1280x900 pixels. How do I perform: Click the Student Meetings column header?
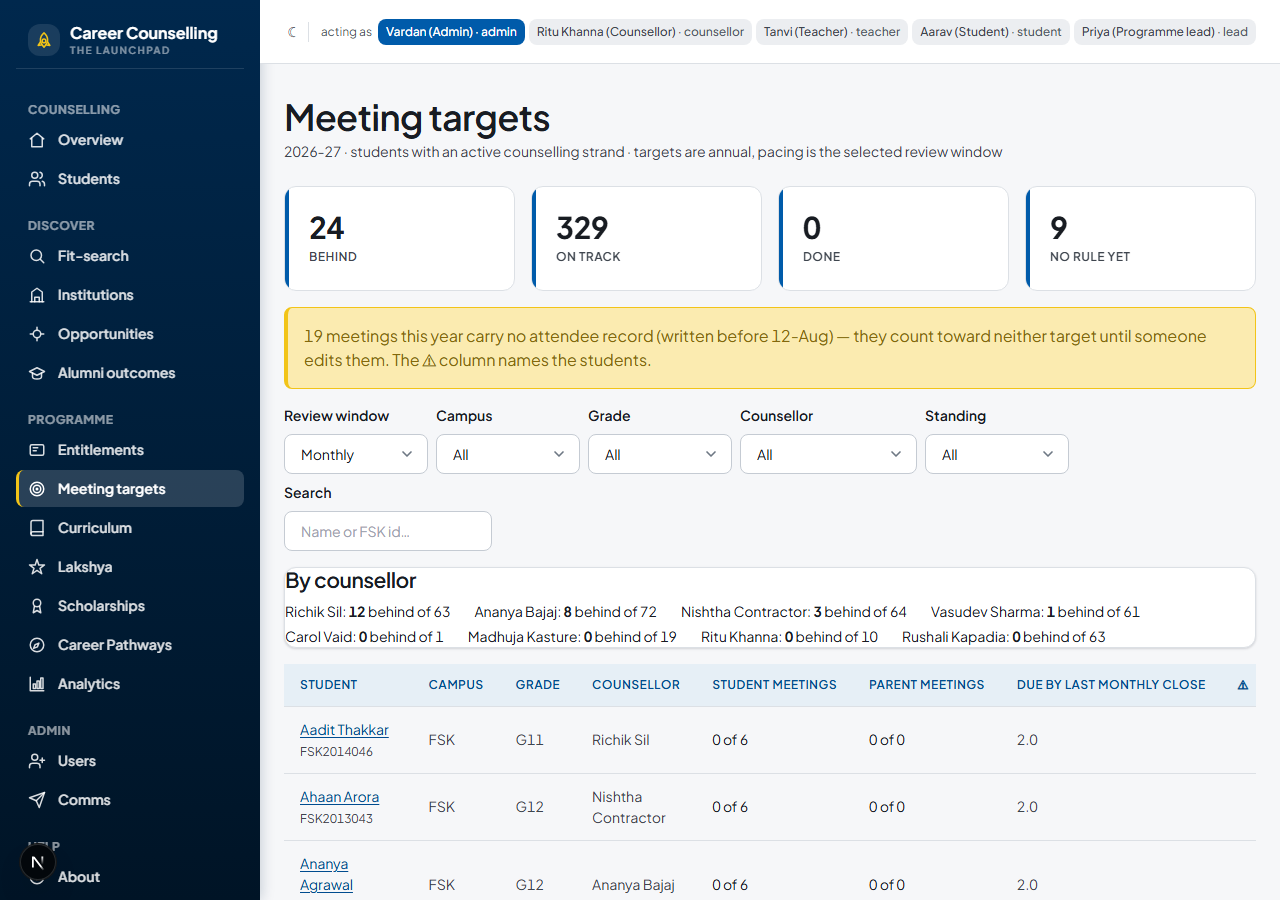click(774, 685)
